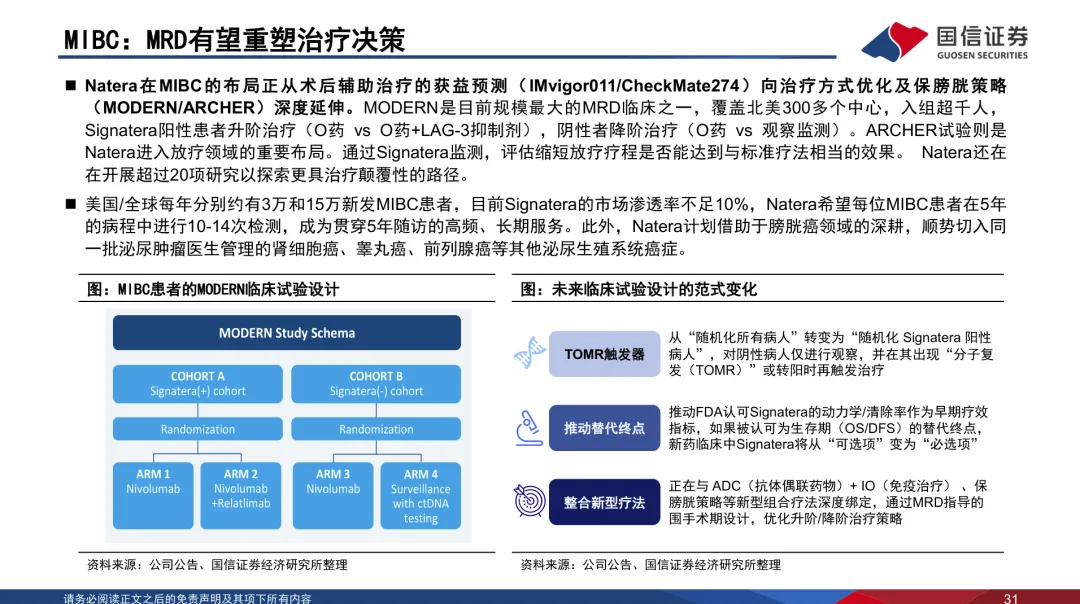Click the microscope icon beside 推动替代终点
This screenshot has height=604, width=1080.
528,428
